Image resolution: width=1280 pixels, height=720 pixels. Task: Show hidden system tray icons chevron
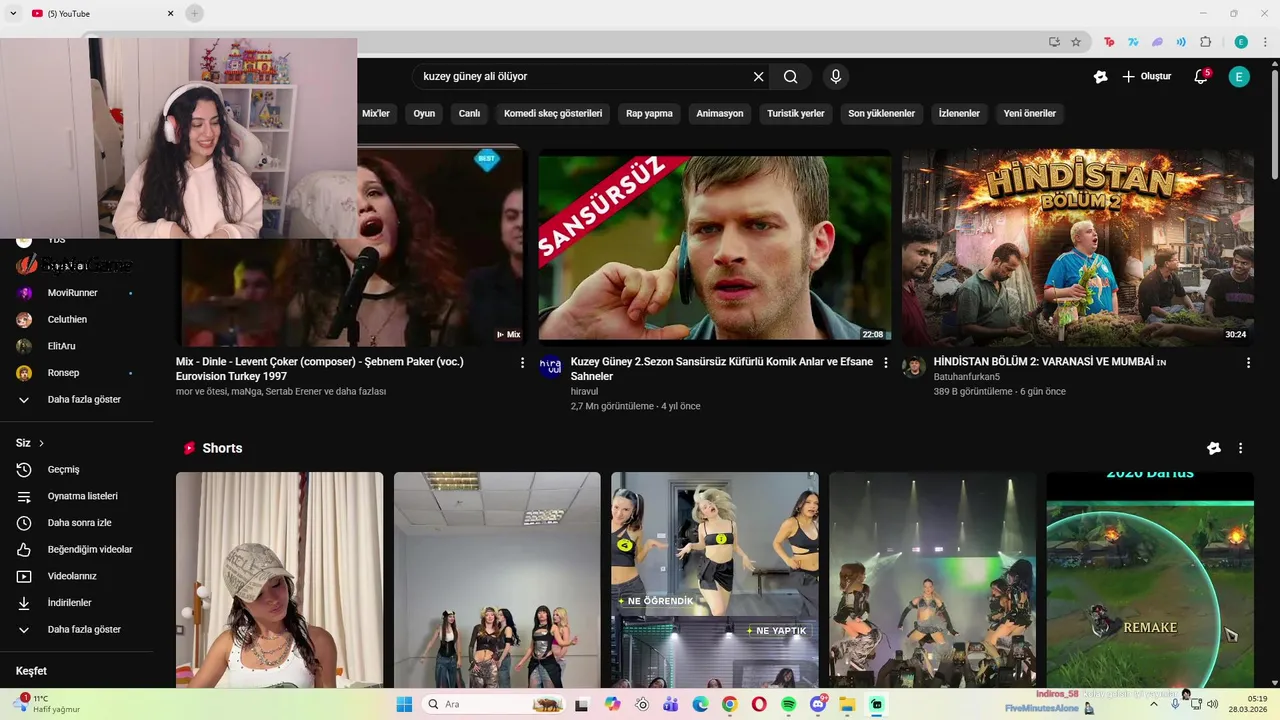[x=1153, y=704]
